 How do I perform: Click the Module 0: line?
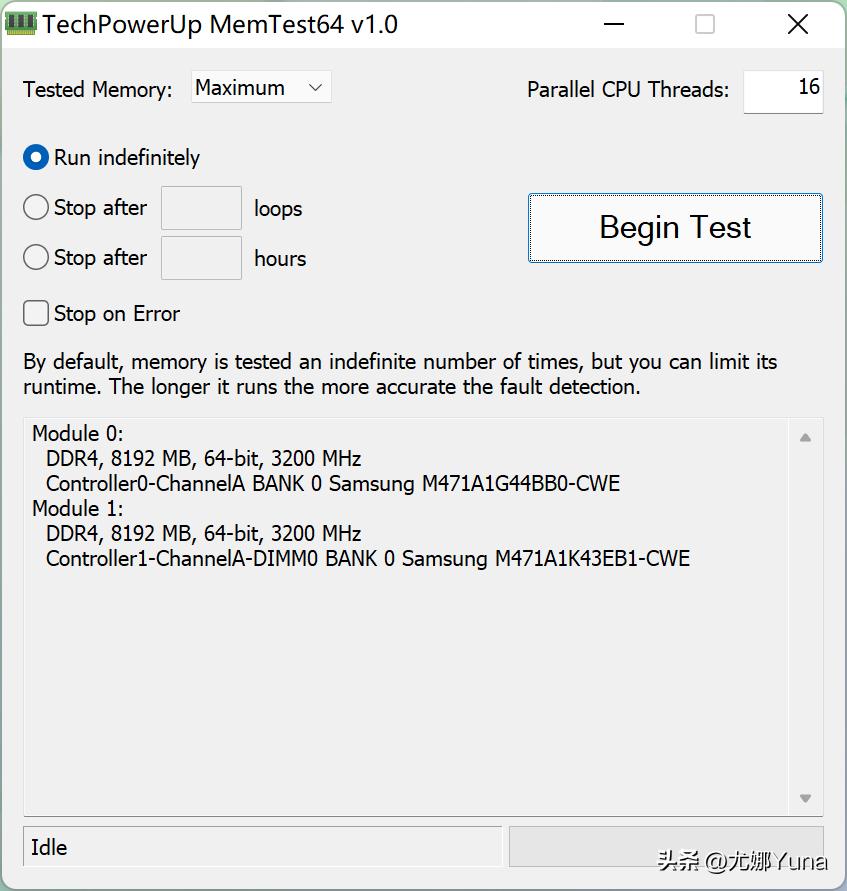pyautogui.click(x=78, y=434)
